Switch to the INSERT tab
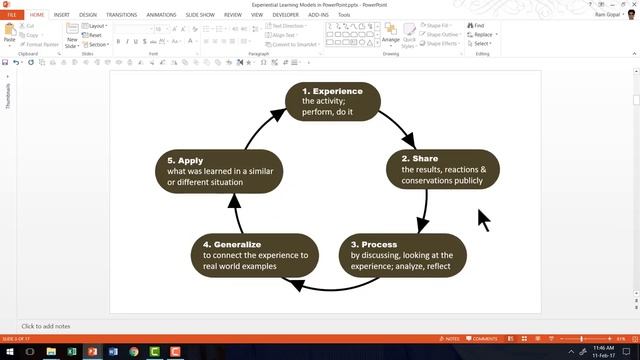Image resolution: width=640 pixels, height=360 pixels. (62, 15)
